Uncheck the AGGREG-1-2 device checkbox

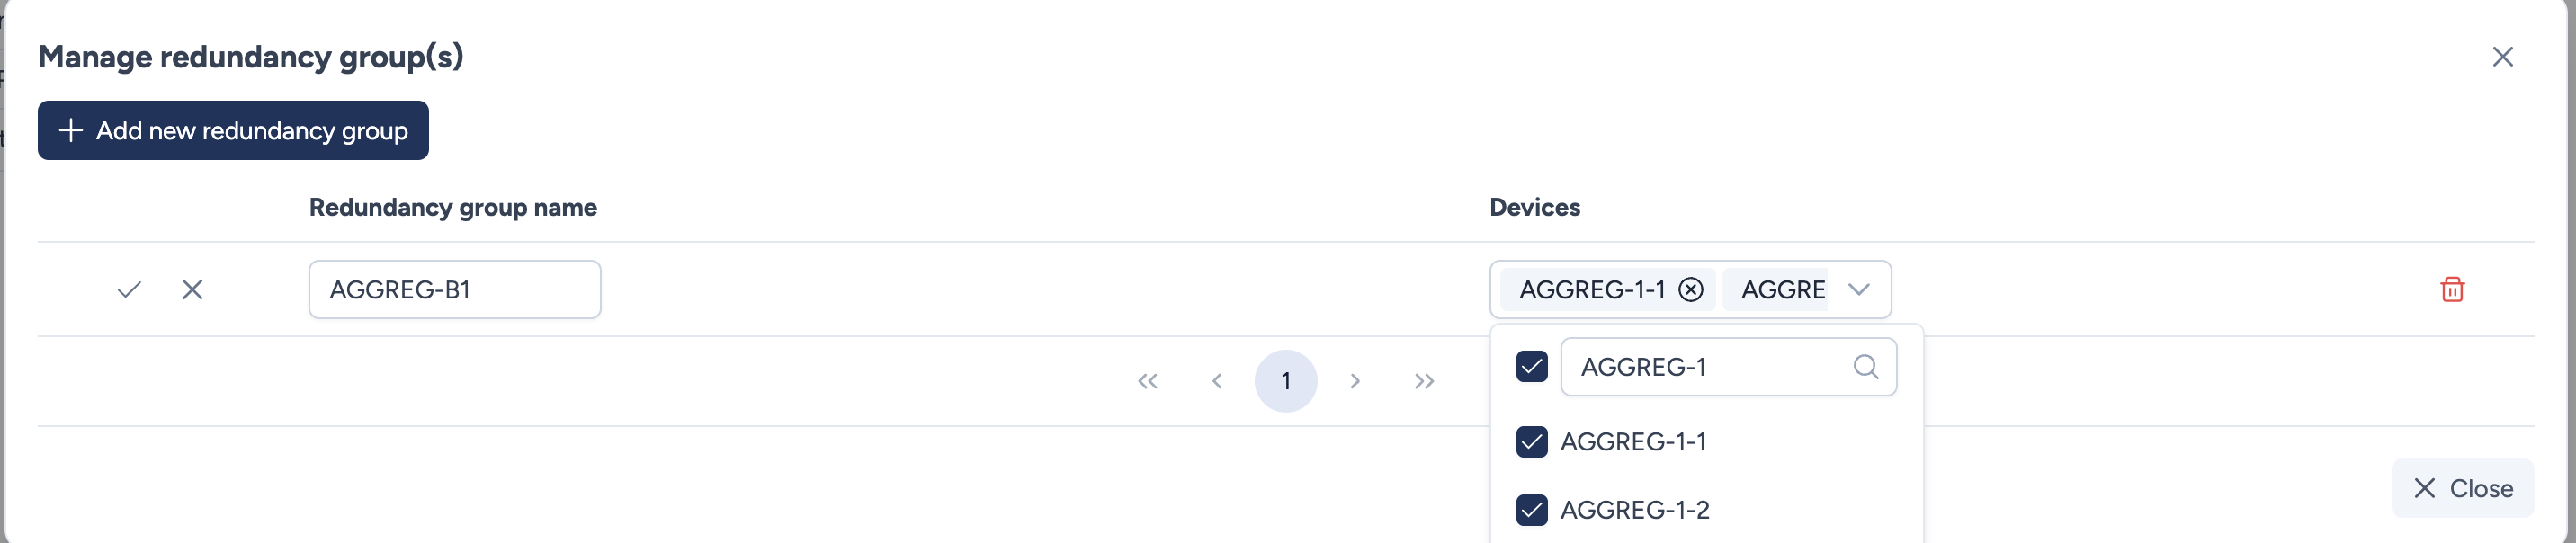(1531, 510)
